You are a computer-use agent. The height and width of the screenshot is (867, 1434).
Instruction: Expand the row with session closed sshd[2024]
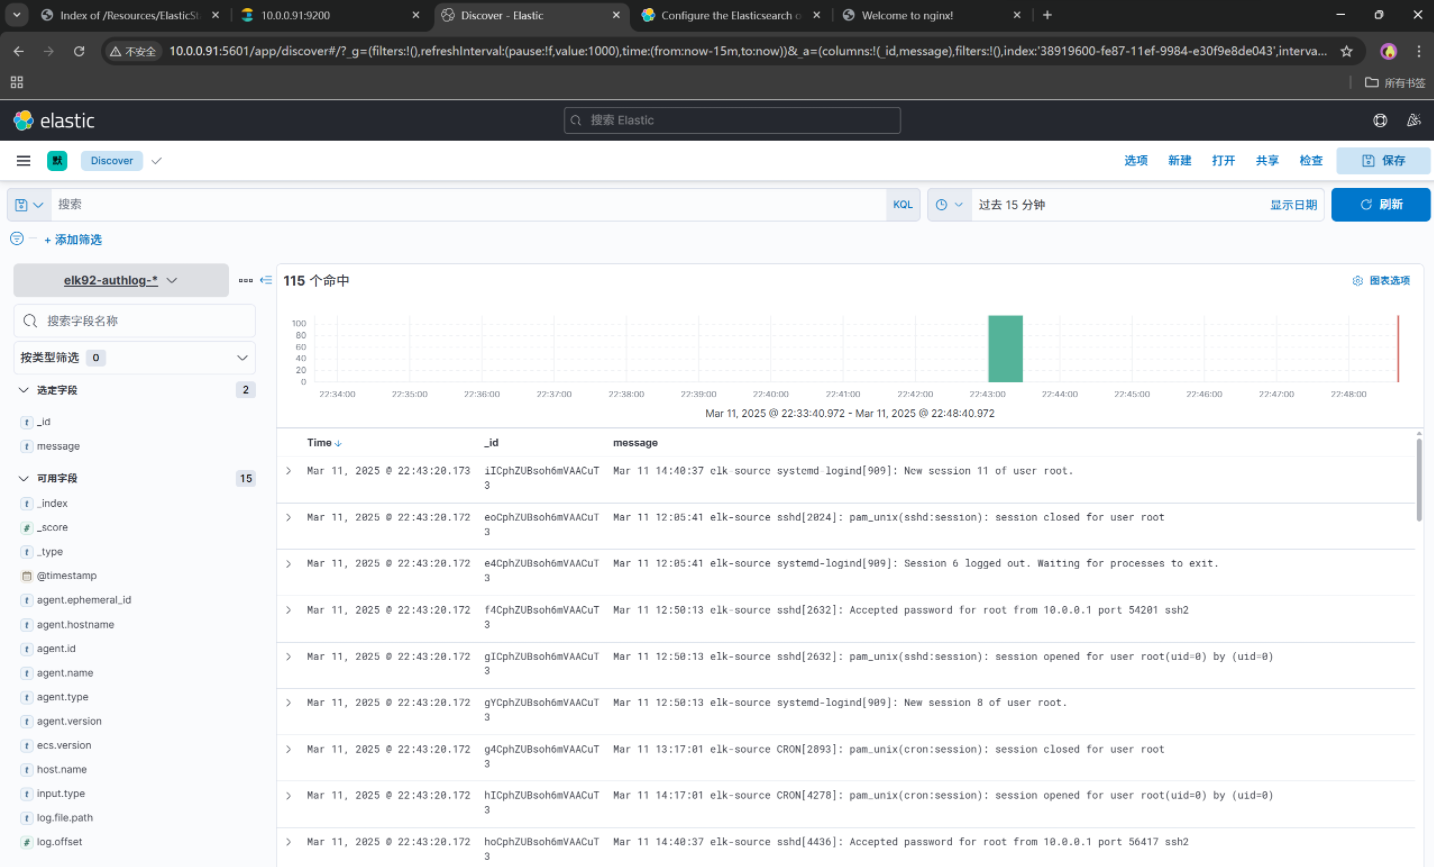click(289, 518)
